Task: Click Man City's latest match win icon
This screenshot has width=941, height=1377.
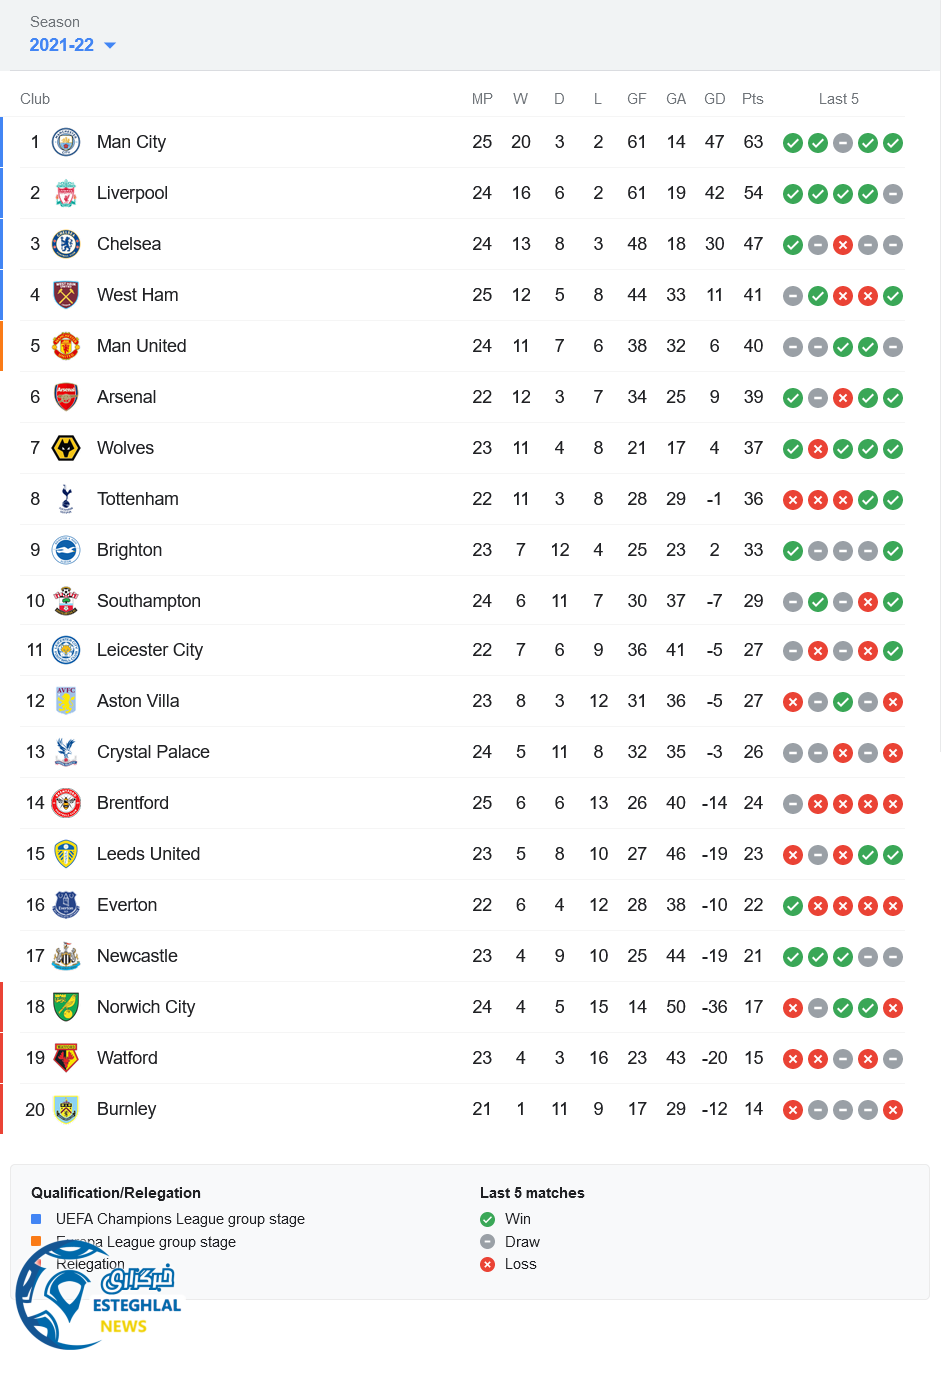Action: tap(893, 143)
